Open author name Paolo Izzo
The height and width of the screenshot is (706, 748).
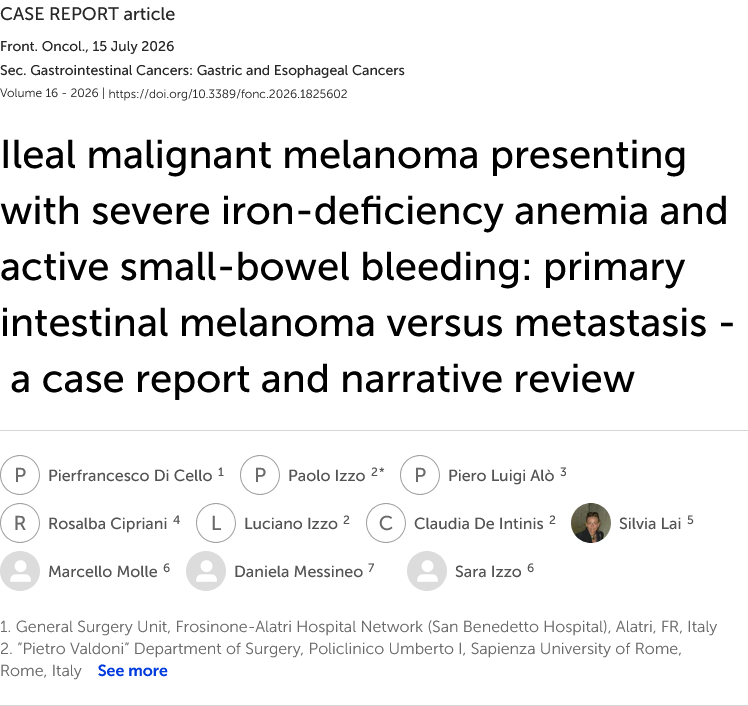(326, 476)
